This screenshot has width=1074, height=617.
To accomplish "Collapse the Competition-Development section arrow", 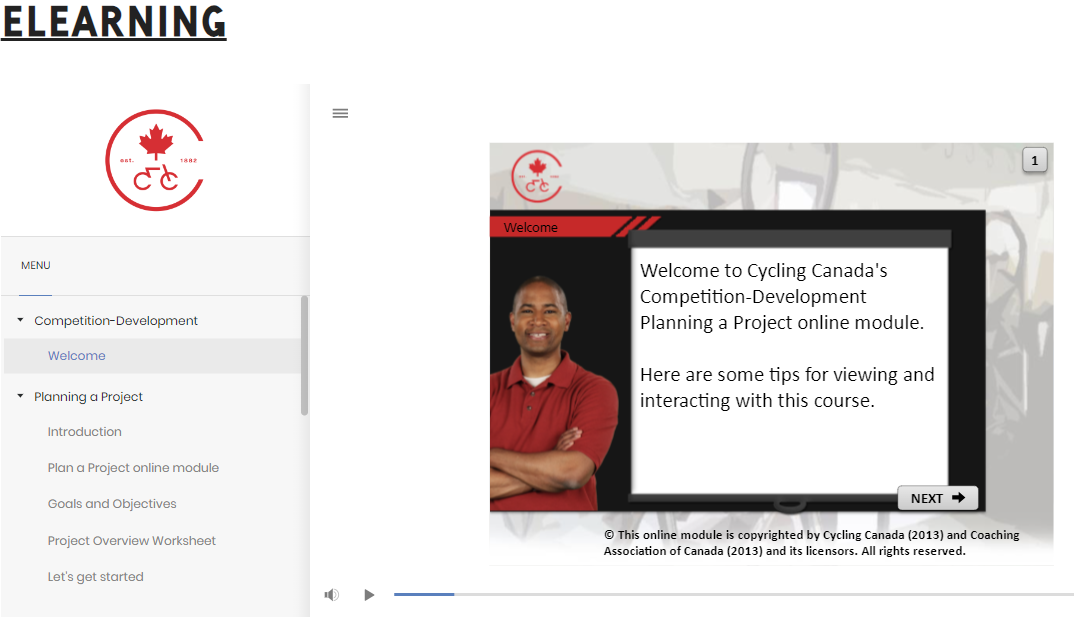I will tap(21, 320).
